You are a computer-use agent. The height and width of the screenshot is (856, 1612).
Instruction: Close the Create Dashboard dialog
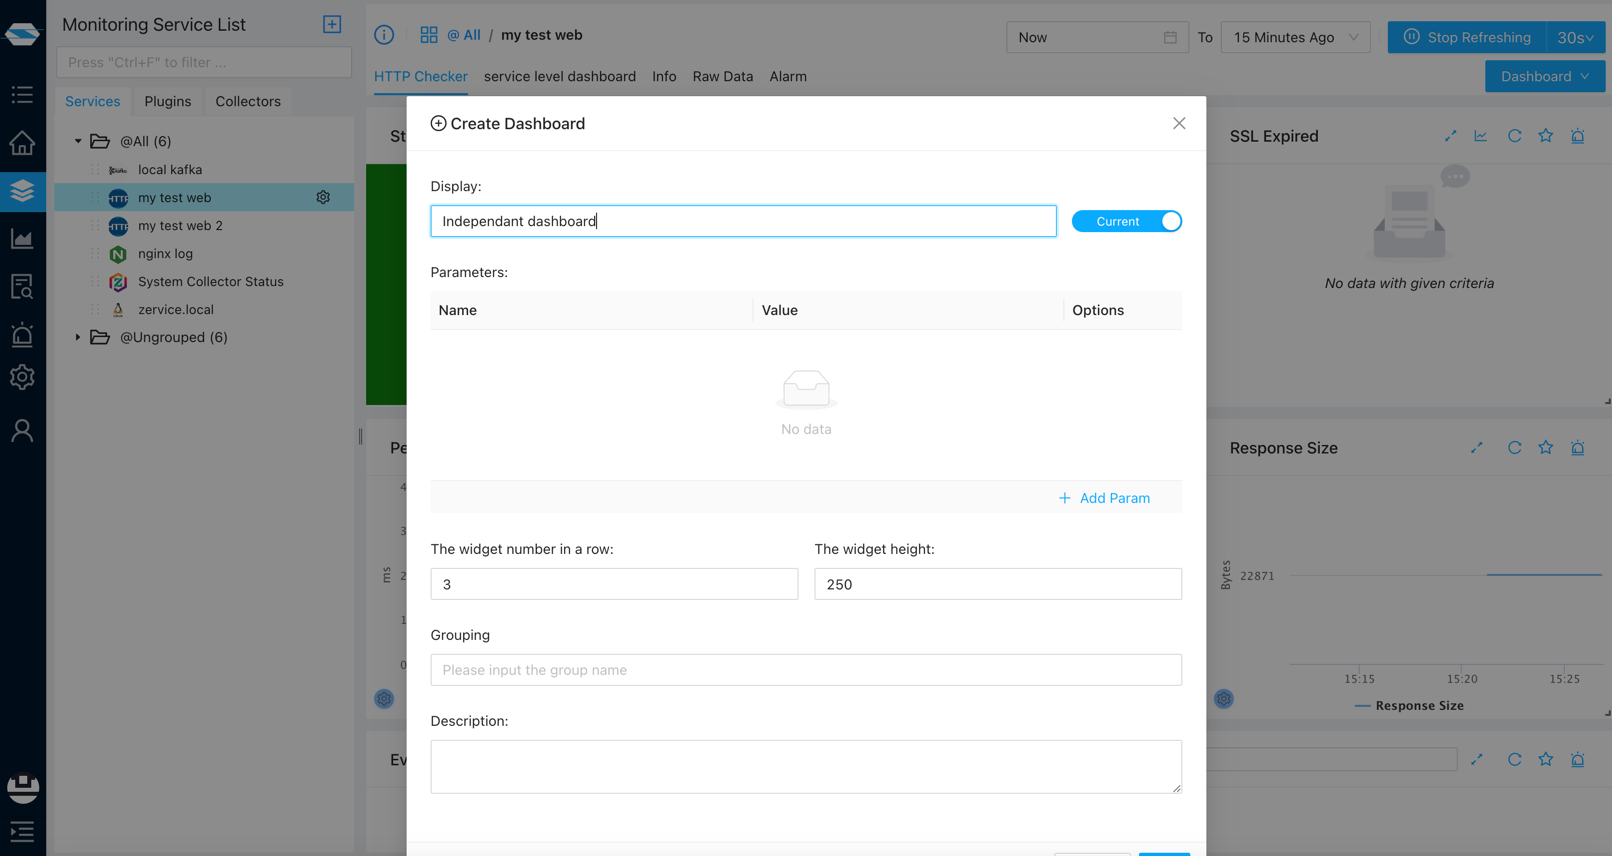tap(1179, 123)
